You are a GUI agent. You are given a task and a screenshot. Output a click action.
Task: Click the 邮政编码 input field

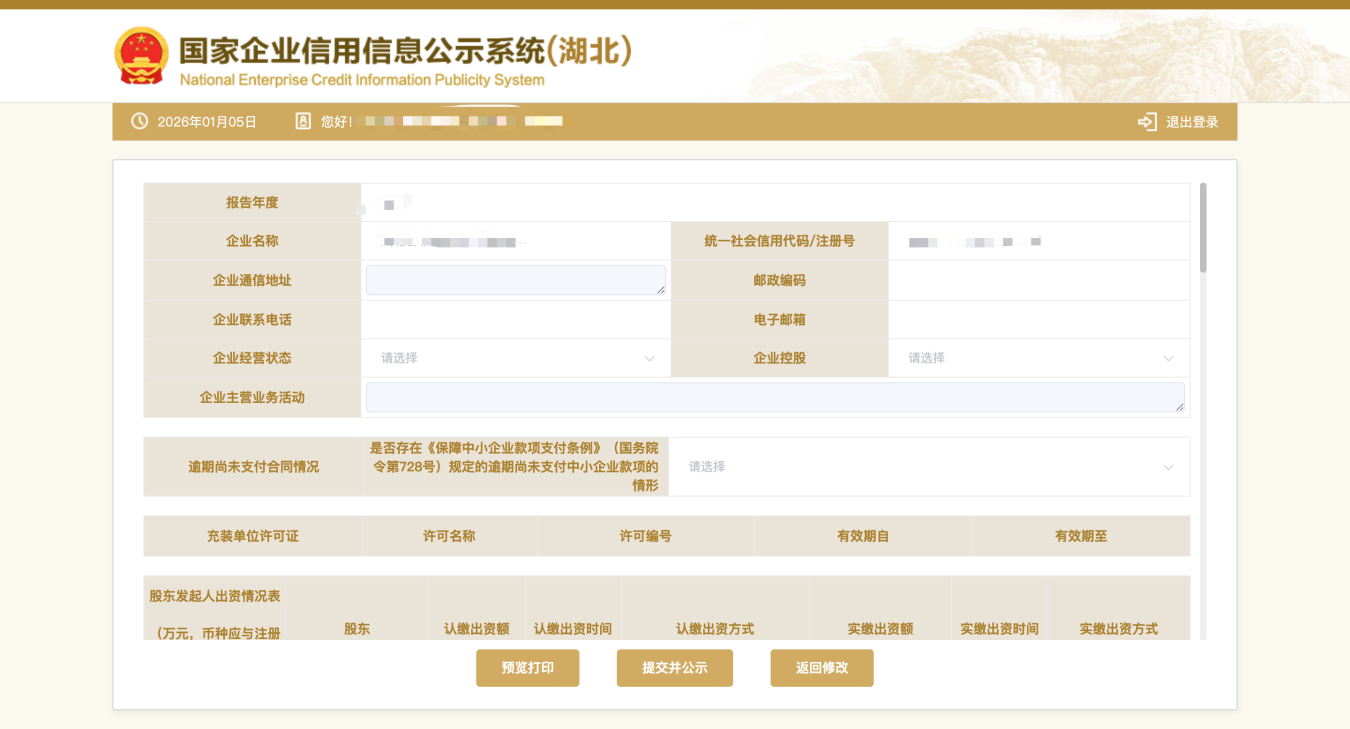pyautogui.click(x=1038, y=280)
